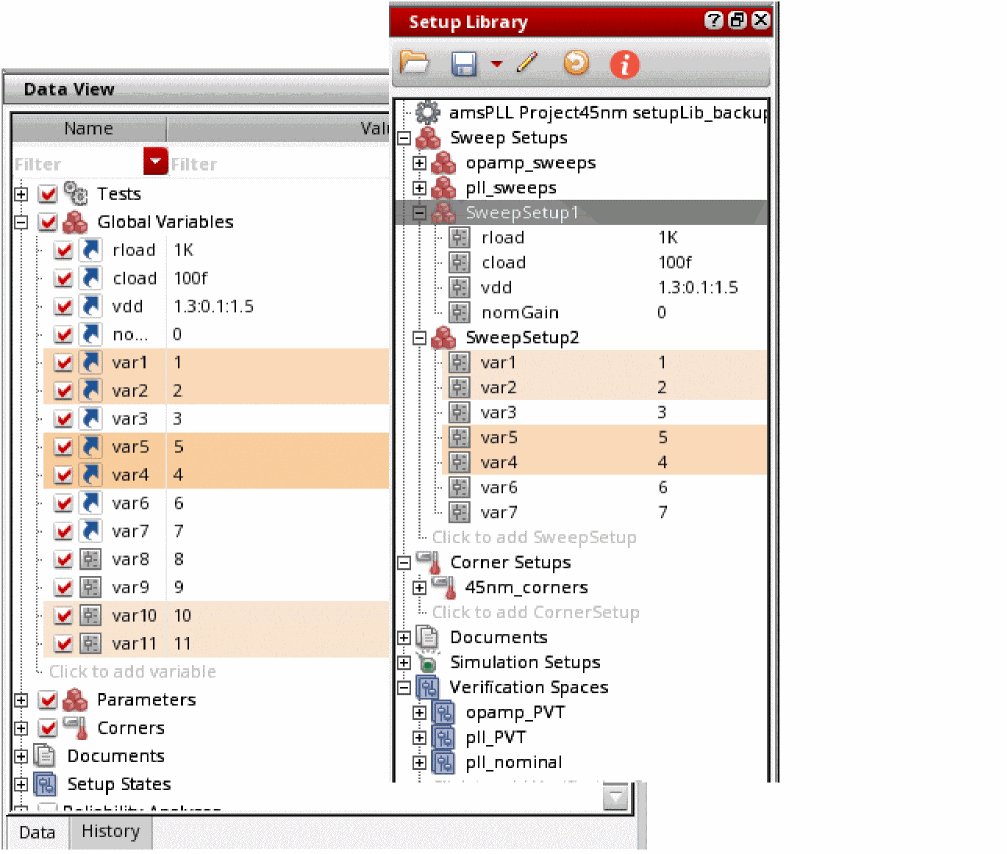1007x854 pixels.
Task: Expand the Parameters node
Action: pos(21,700)
